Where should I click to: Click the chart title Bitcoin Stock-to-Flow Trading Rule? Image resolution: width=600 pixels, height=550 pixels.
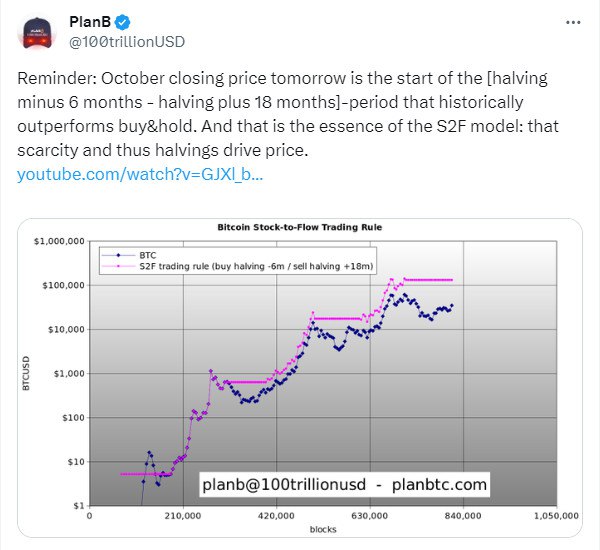(300, 227)
